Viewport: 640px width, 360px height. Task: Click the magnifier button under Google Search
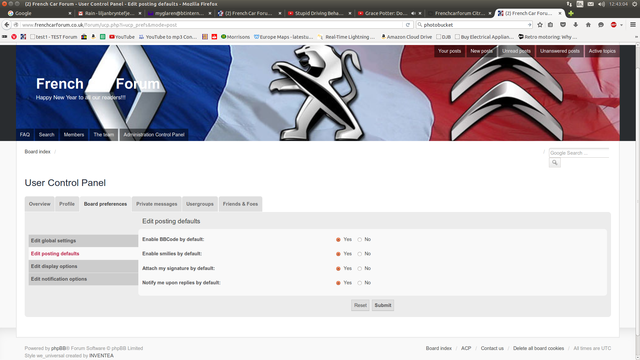[x=555, y=162]
